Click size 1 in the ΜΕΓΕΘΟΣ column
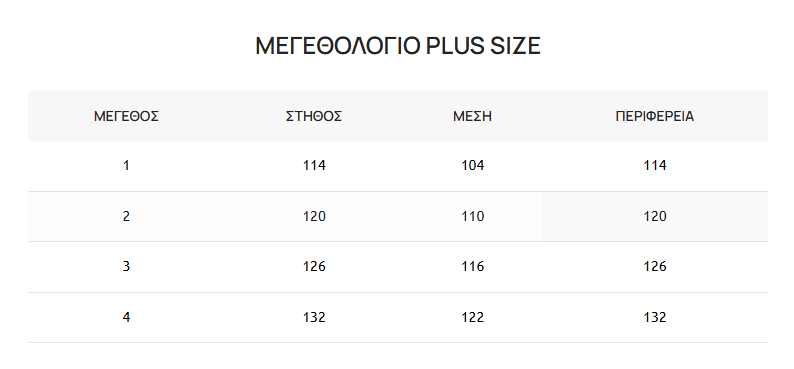 tap(126, 166)
